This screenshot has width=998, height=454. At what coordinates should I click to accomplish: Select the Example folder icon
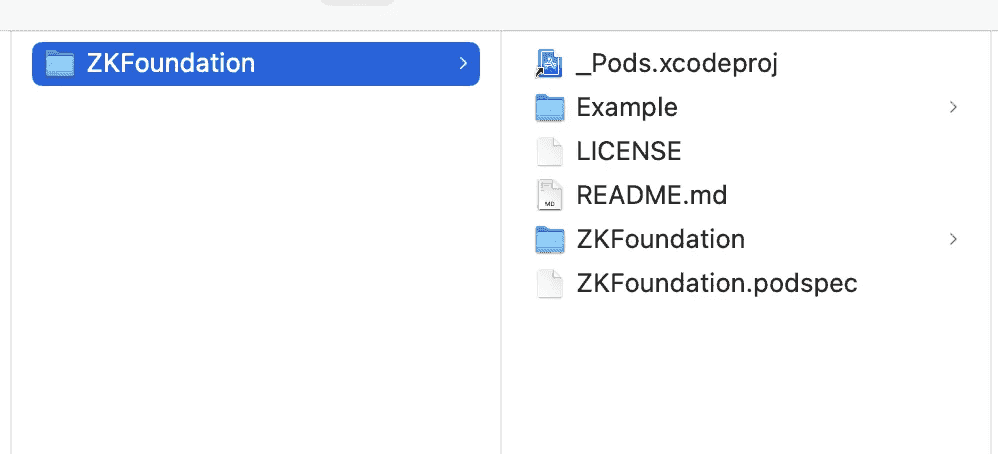pos(549,108)
